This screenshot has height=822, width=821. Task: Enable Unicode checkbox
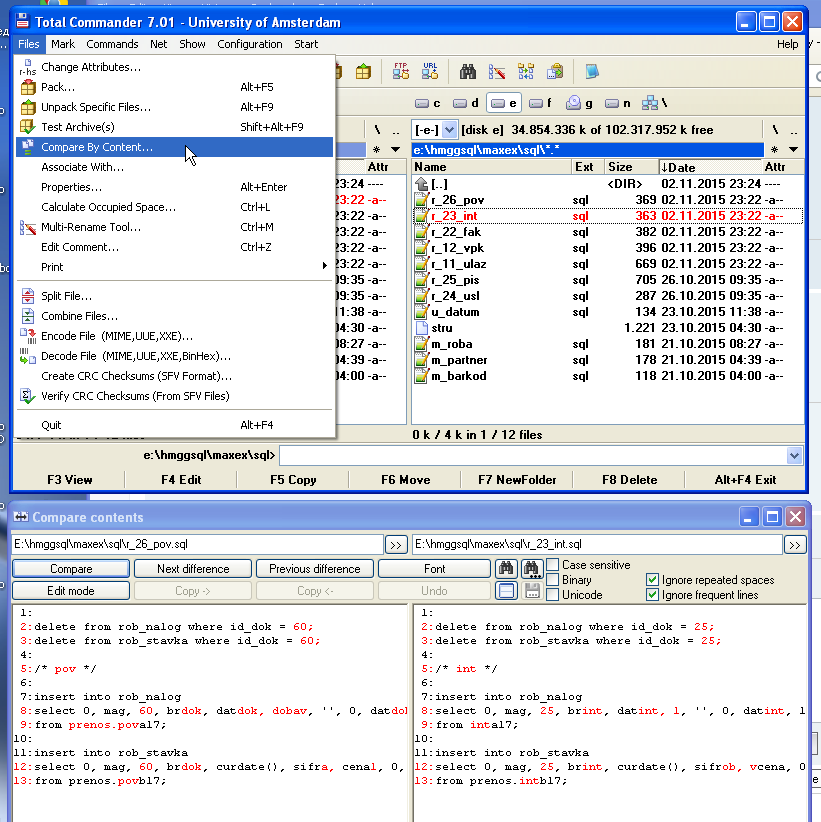(x=553, y=595)
